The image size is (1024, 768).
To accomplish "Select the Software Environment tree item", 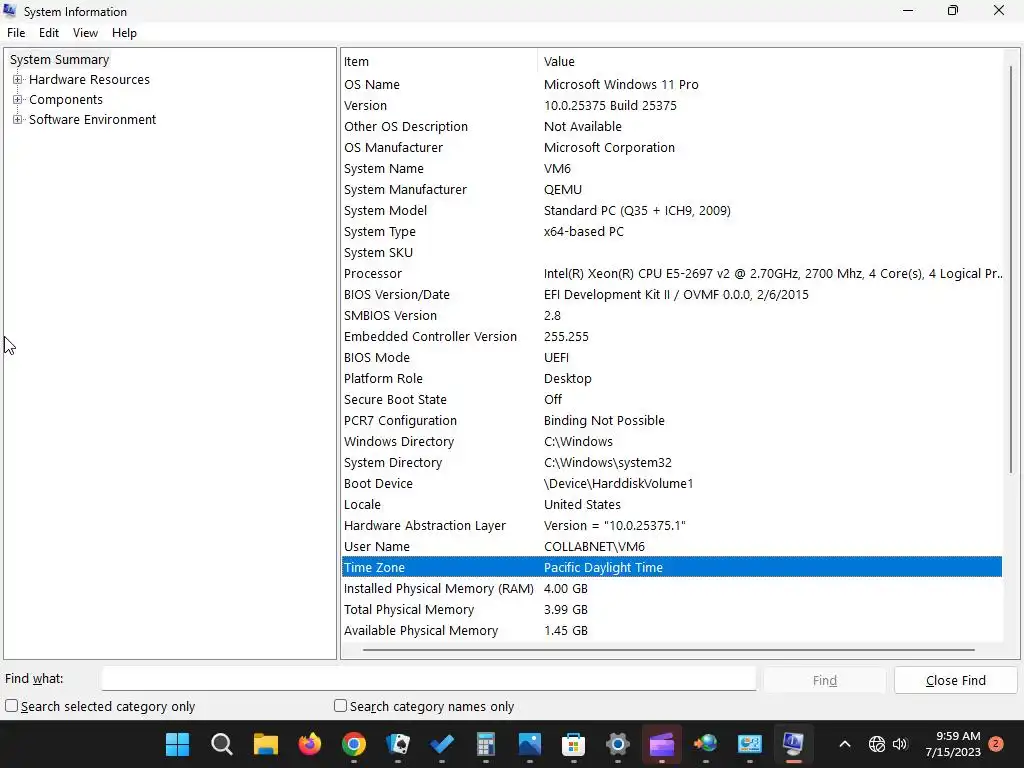I will click(93, 120).
